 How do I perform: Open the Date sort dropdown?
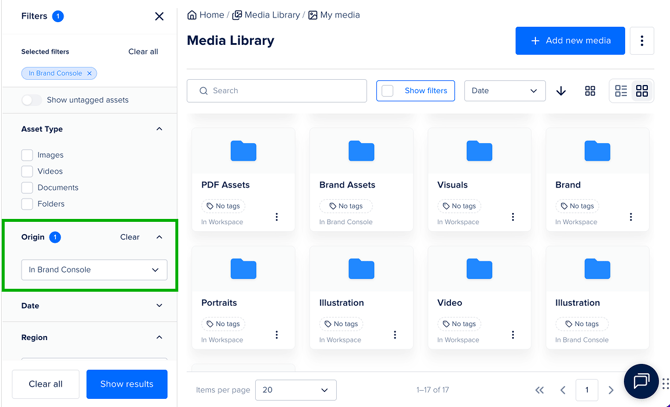(x=505, y=91)
